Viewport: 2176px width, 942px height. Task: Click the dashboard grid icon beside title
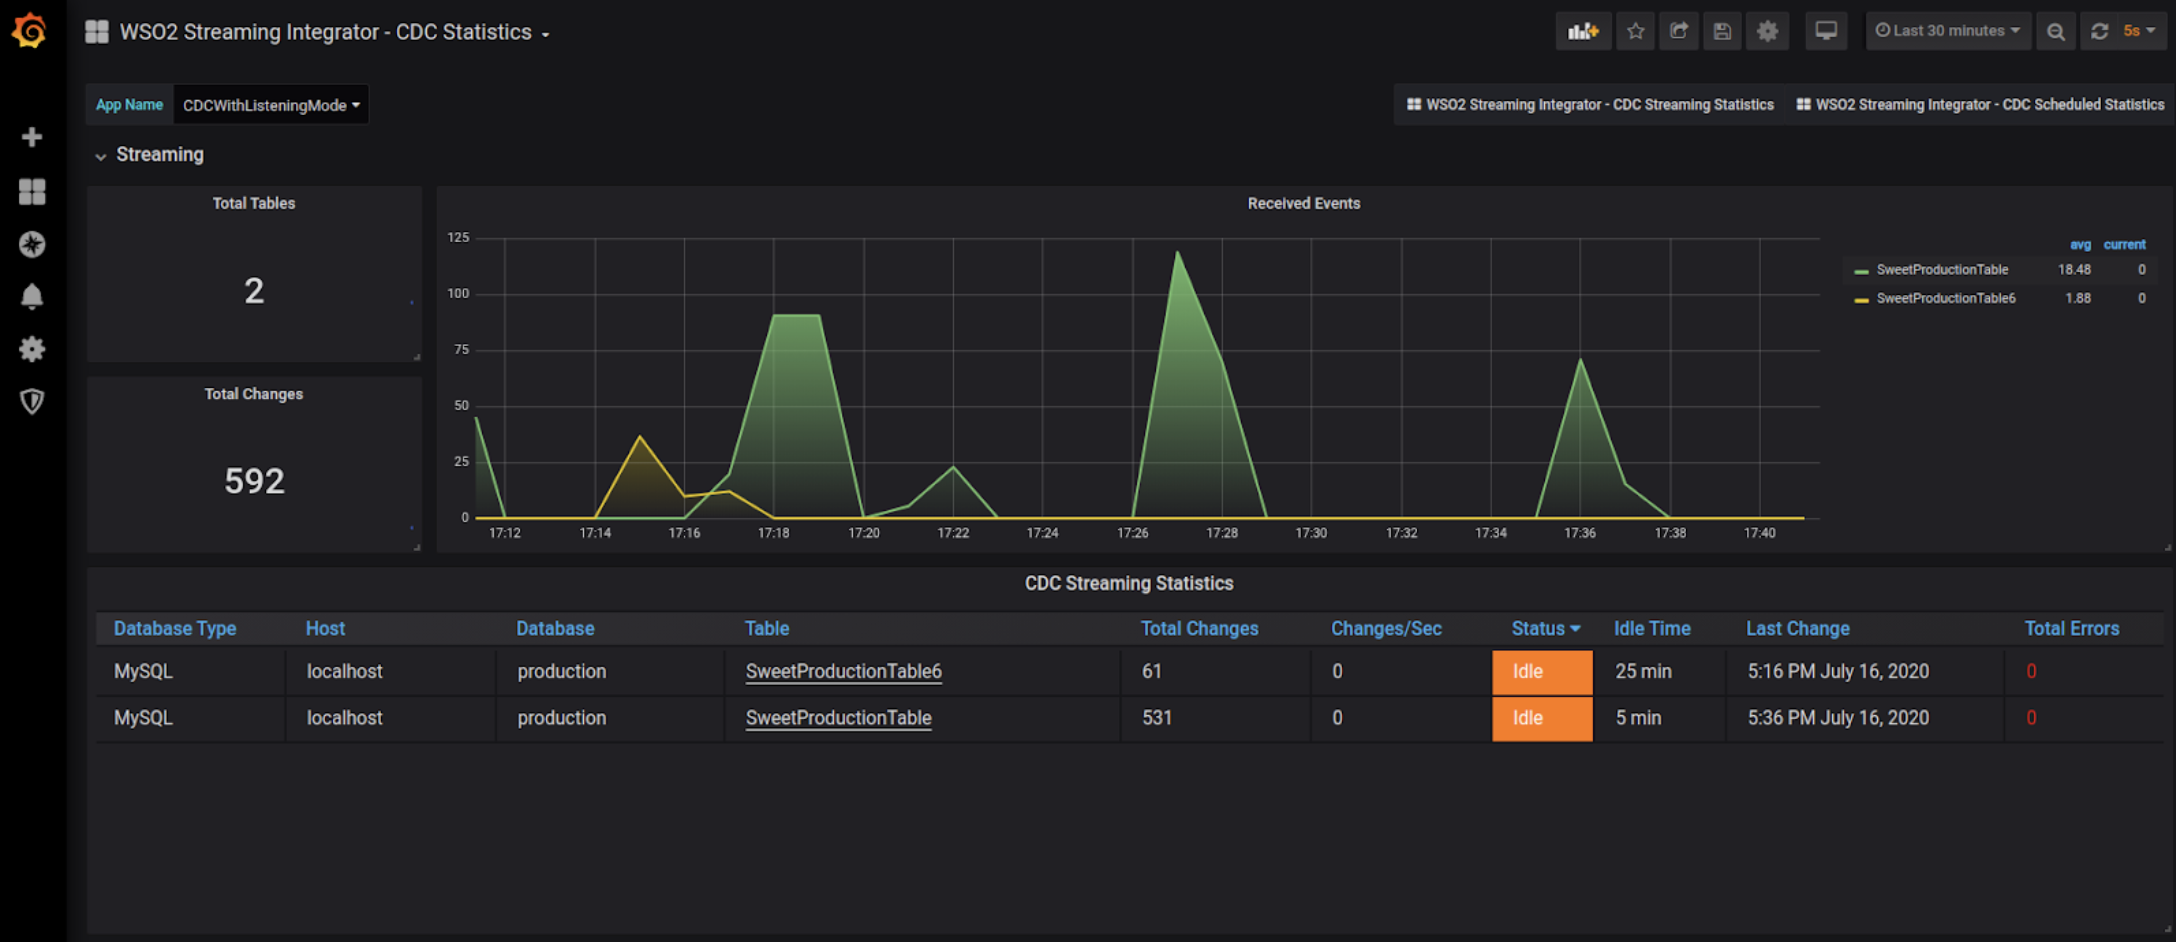(x=97, y=32)
